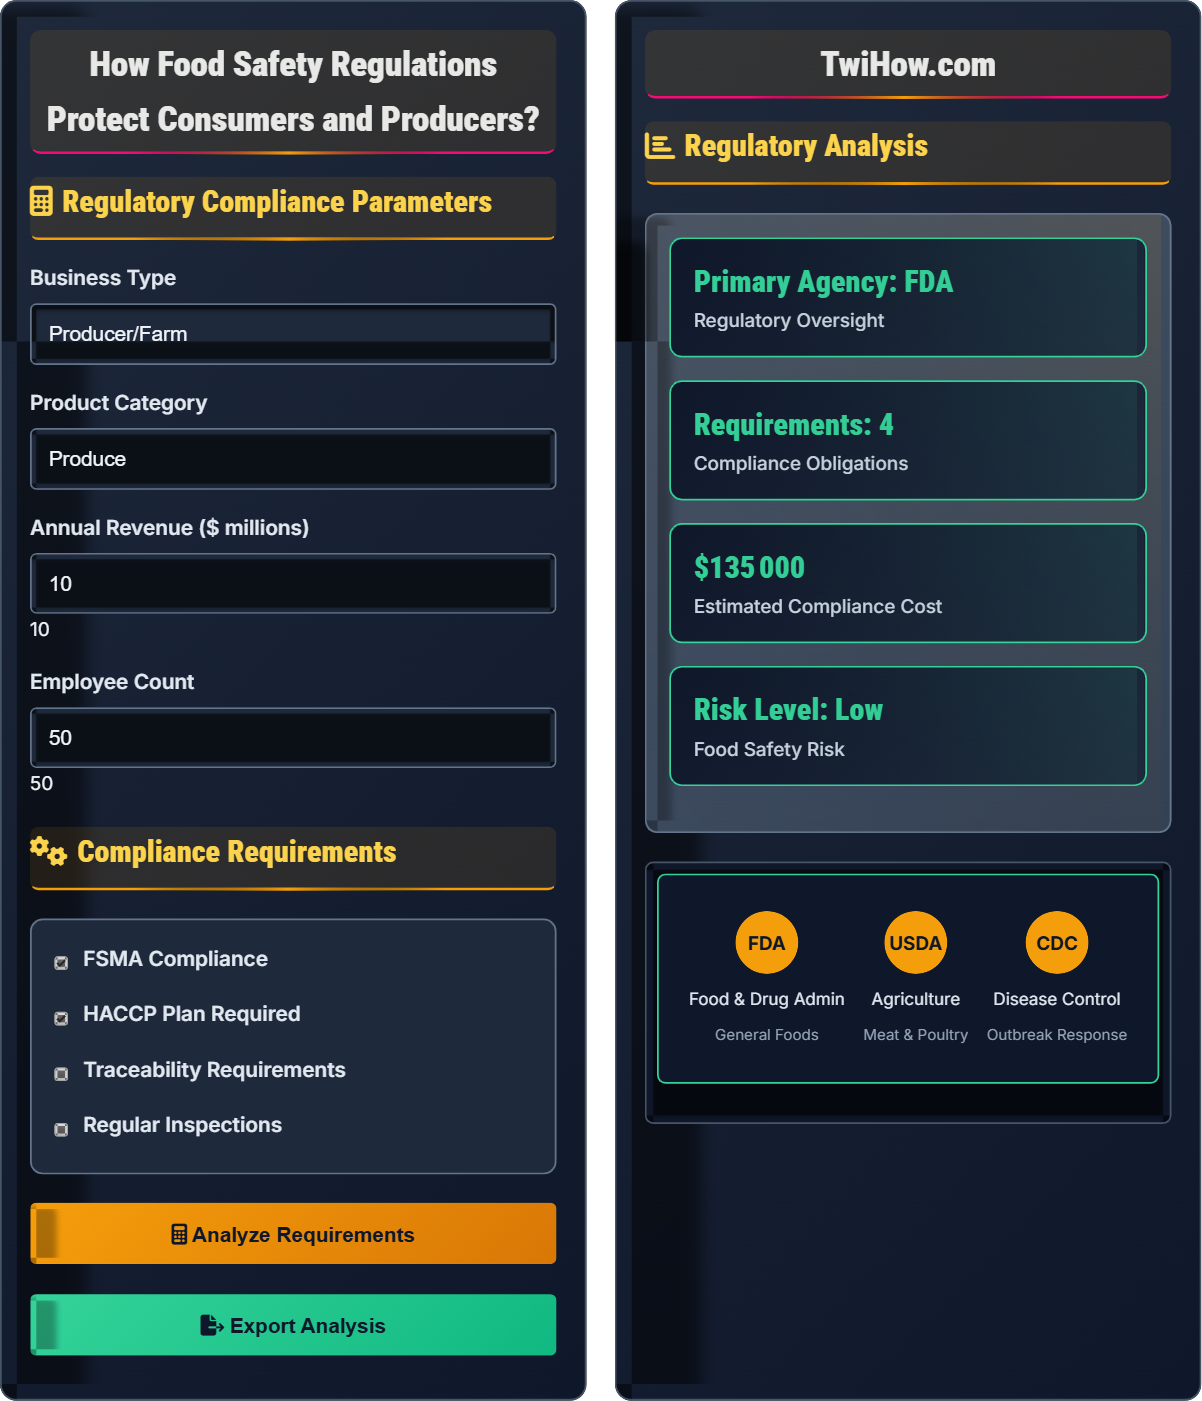Viewport: 1202px width, 1401px height.
Task: Toggle the Traceability Requirements checkbox
Action: click(x=61, y=1073)
